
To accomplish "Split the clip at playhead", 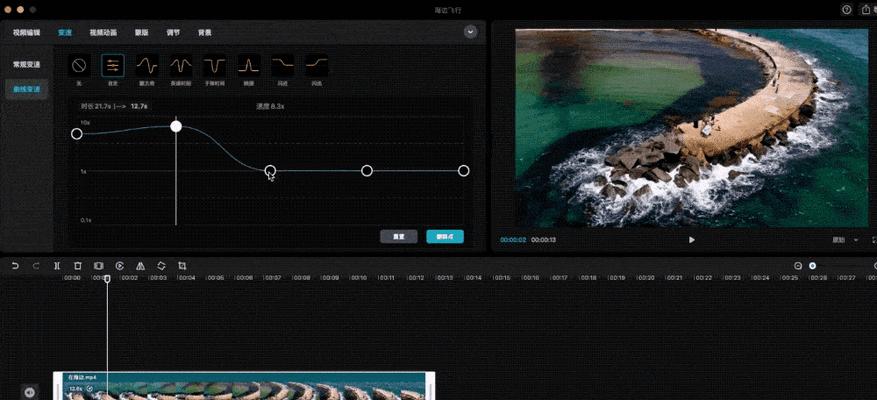I will coord(57,266).
